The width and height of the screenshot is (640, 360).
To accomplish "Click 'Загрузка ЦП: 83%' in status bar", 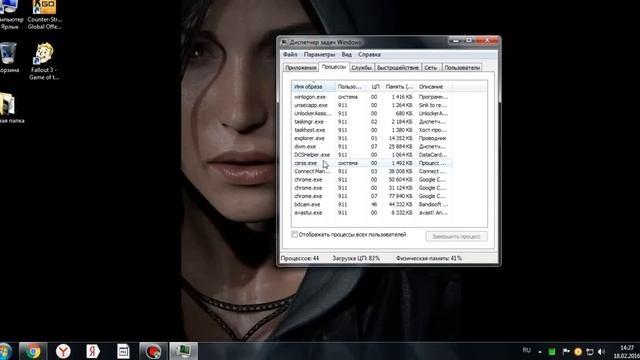I will pyautogui.click(x=356, y=258).
